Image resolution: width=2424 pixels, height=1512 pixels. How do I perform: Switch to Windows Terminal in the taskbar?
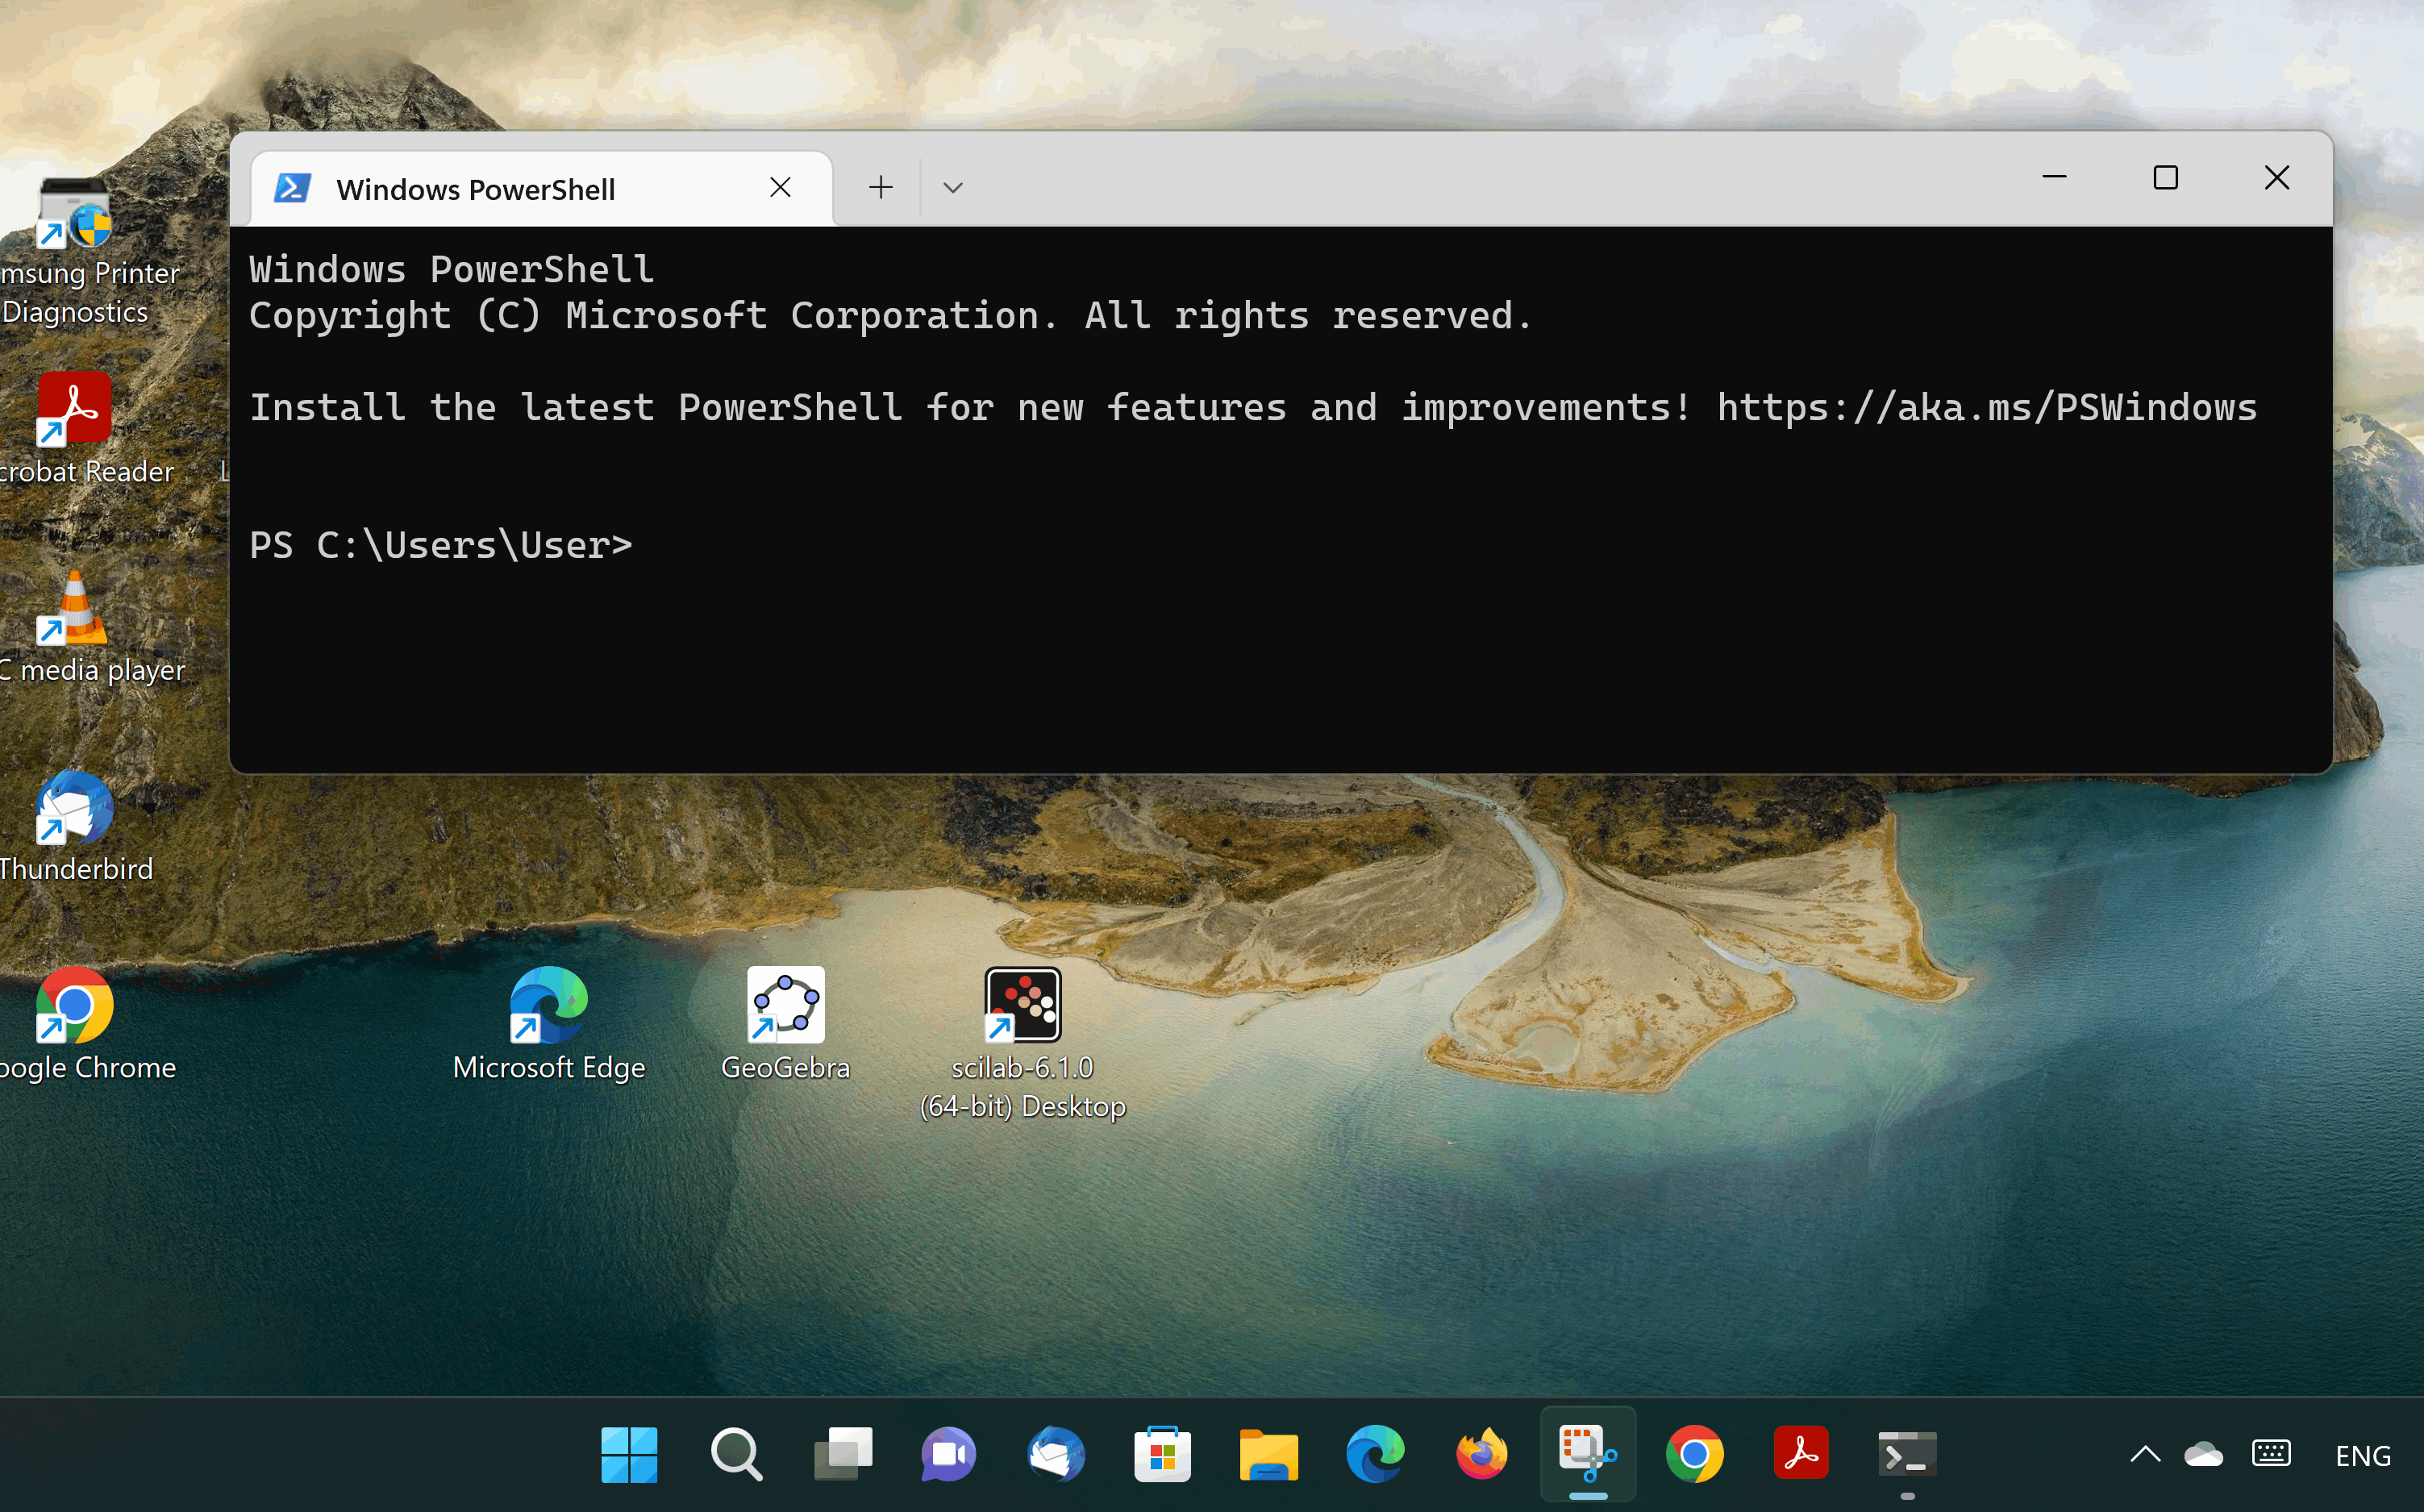click(1908, 1454)
